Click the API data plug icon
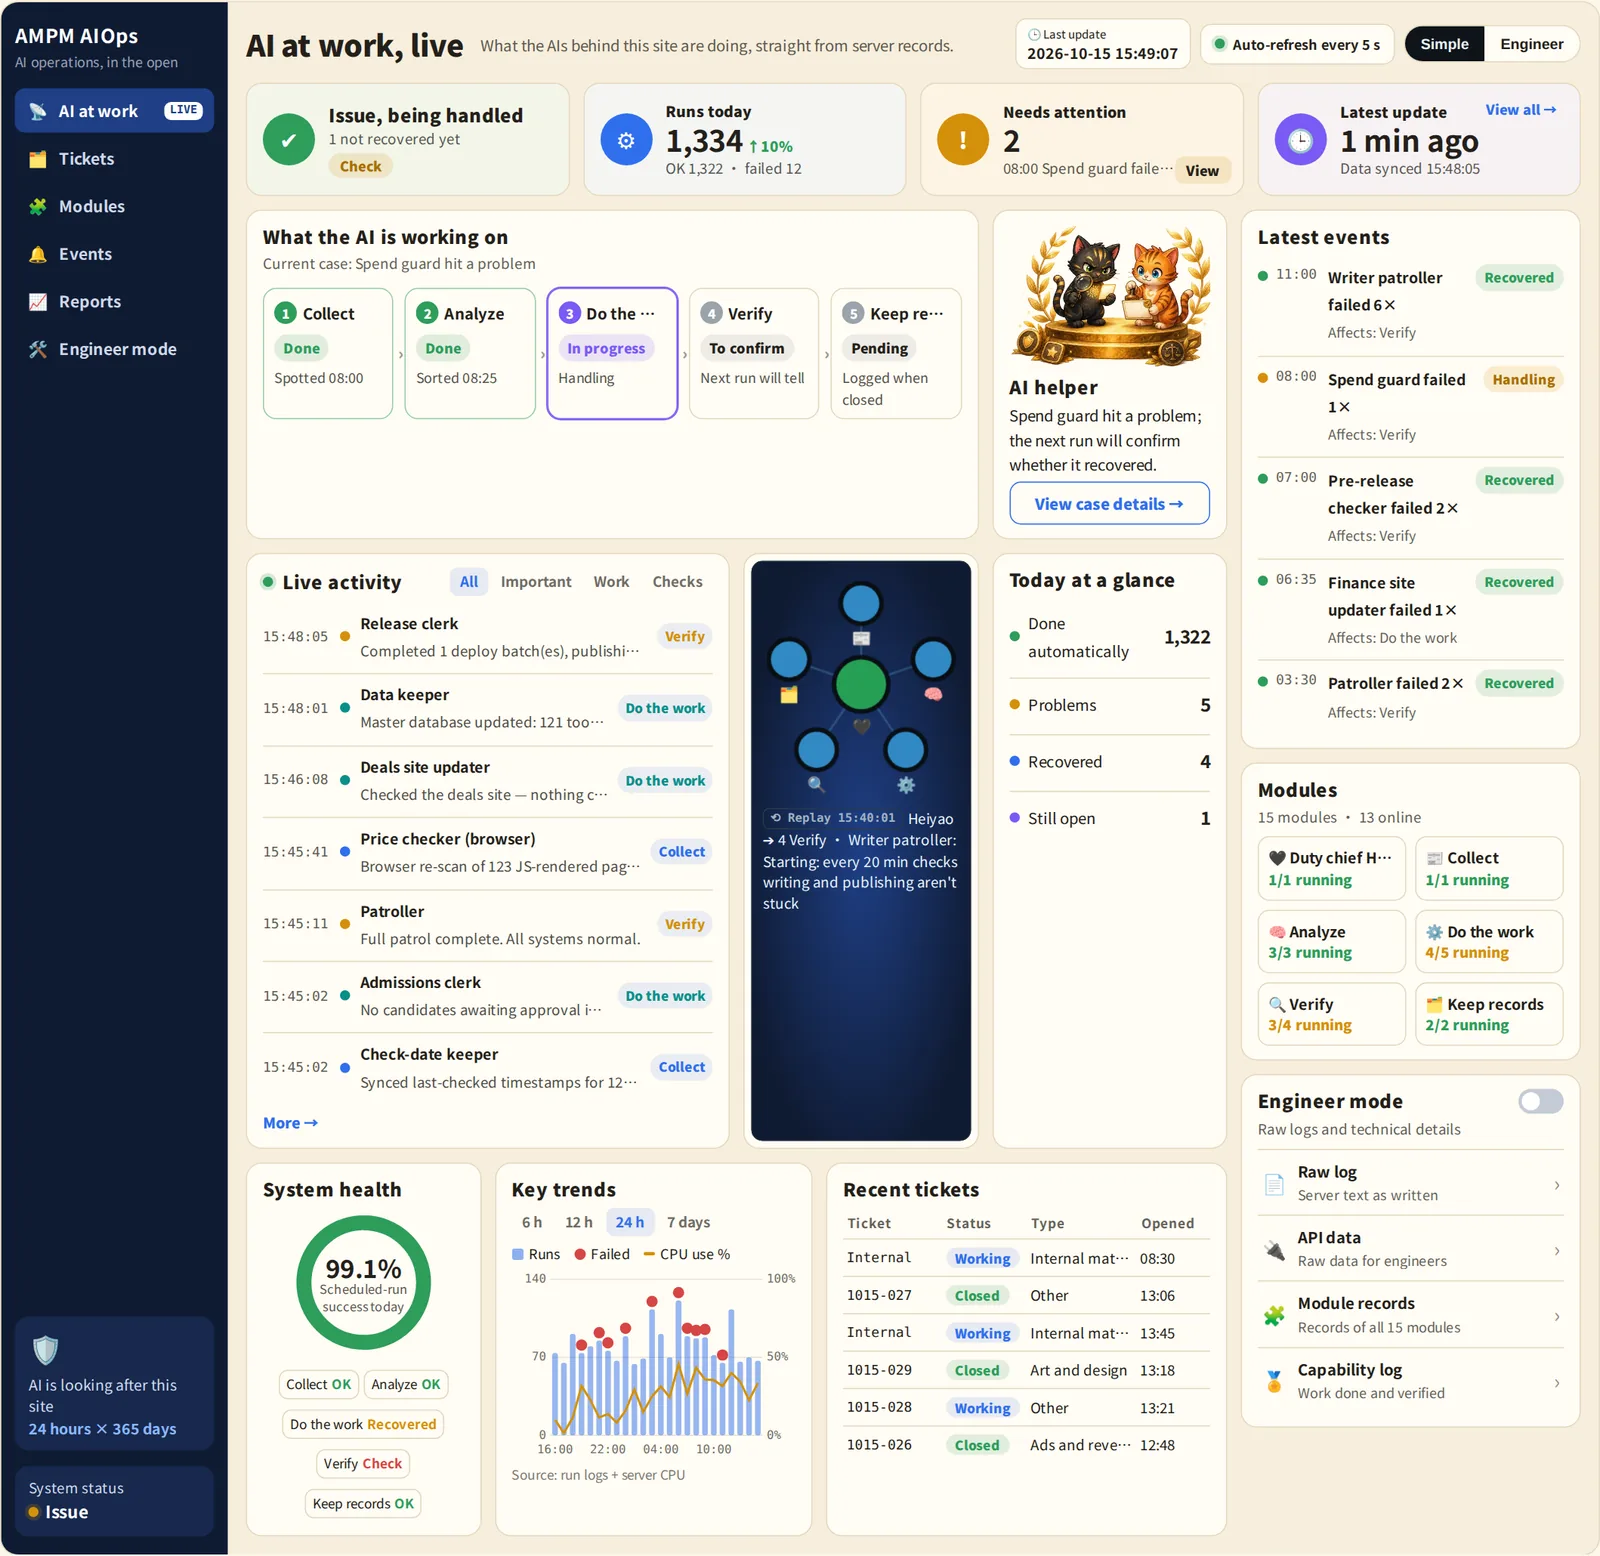1600x1556 pixels. pyautogui.click(x=1274, y=1250)
